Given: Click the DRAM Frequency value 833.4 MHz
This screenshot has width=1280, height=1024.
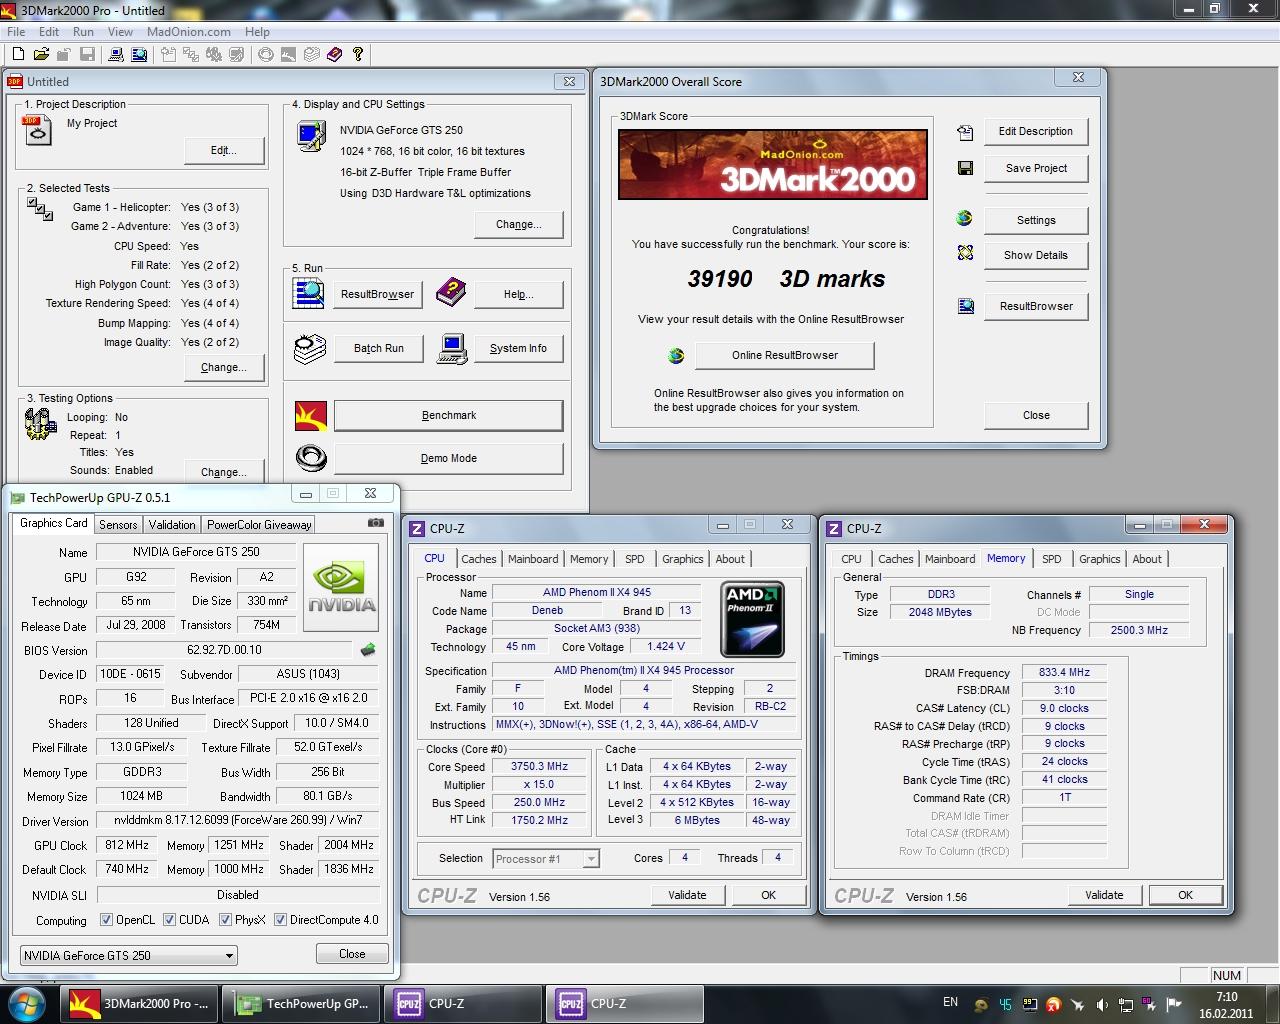Looking at the screenshot, I should (x=1064, y=673).
